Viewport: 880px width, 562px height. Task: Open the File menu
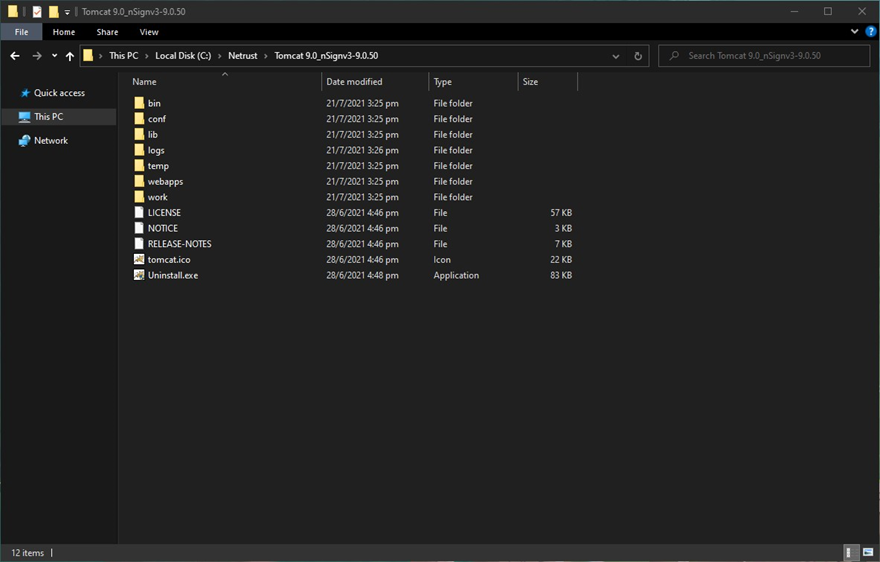[21, 32]
